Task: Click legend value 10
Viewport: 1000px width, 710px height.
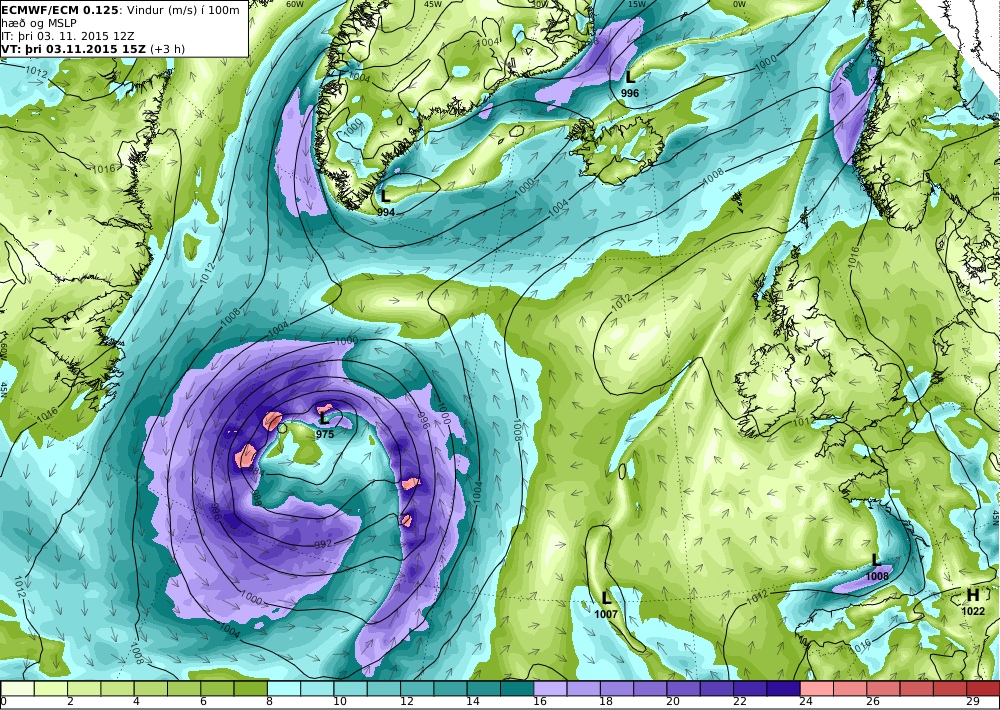Action: point(340,702)
